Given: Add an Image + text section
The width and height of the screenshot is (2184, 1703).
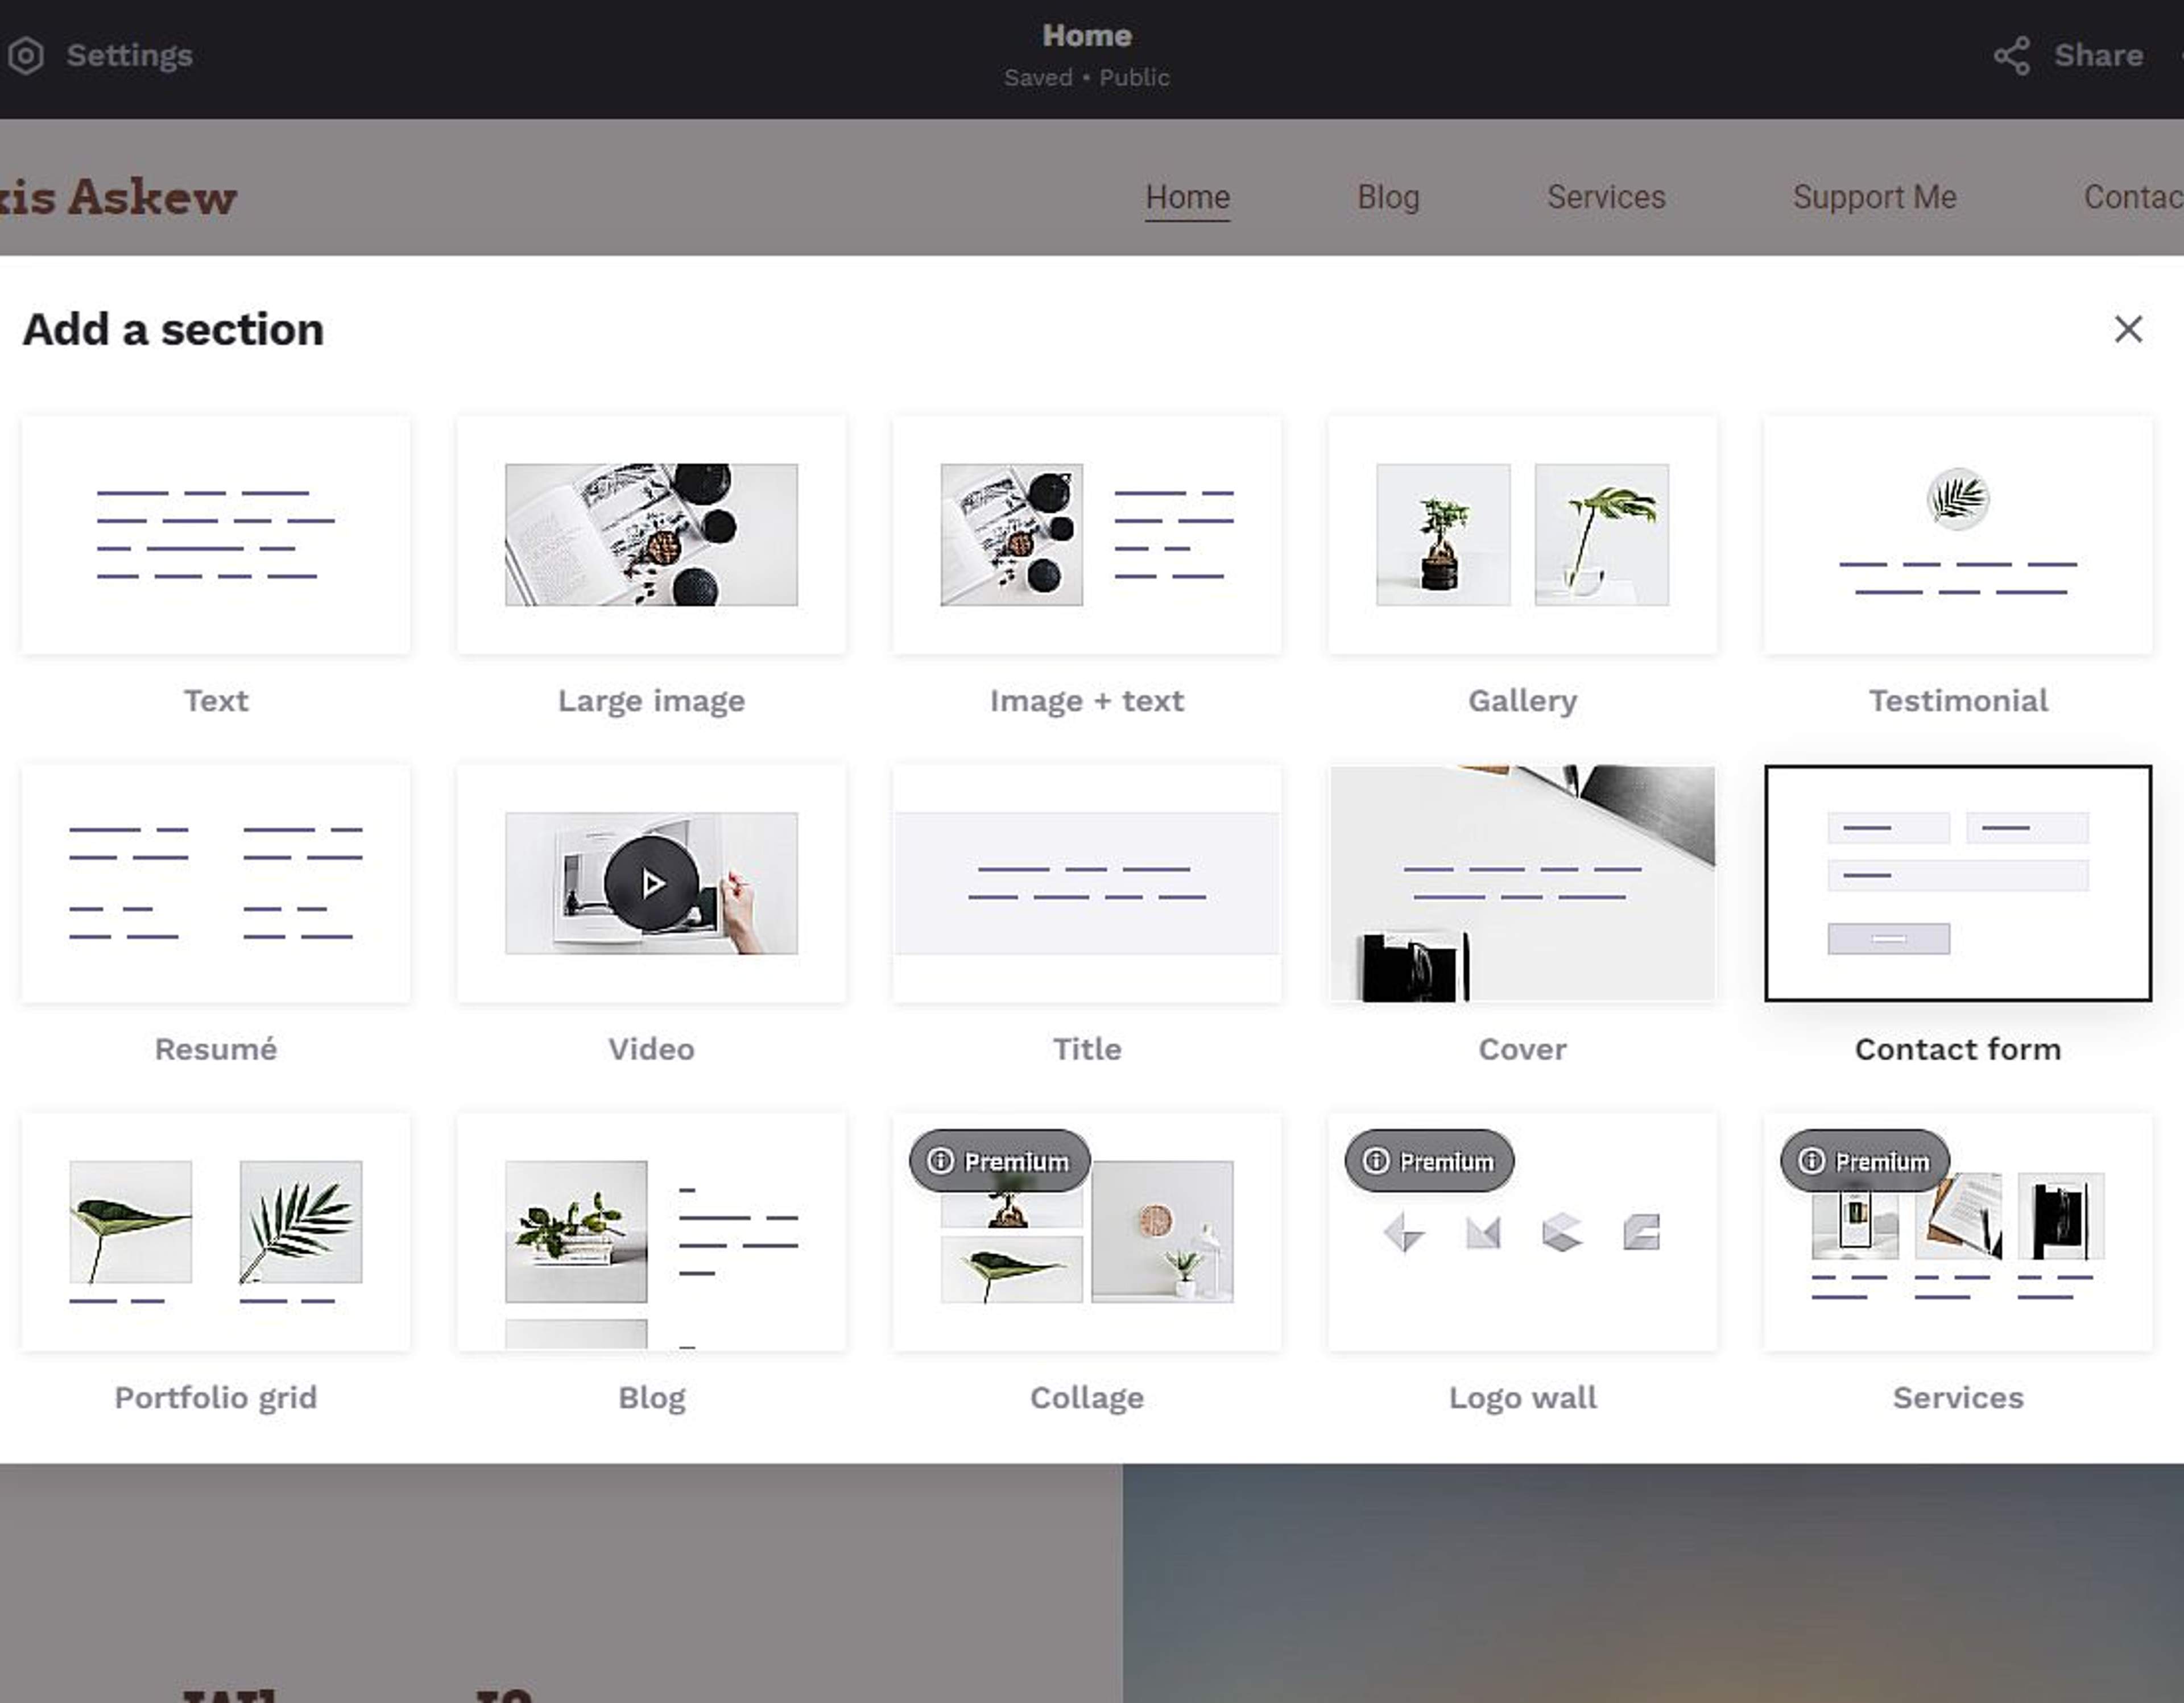Looking at the screenshot, I should point(1087,536).
